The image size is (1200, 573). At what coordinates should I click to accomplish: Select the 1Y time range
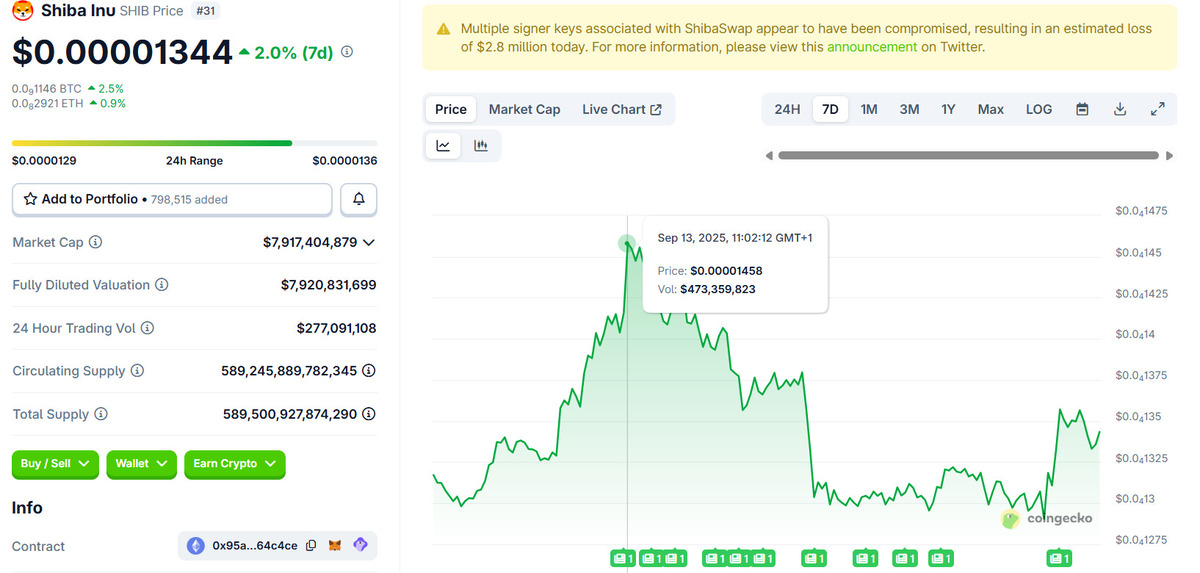tap(948, 109)
